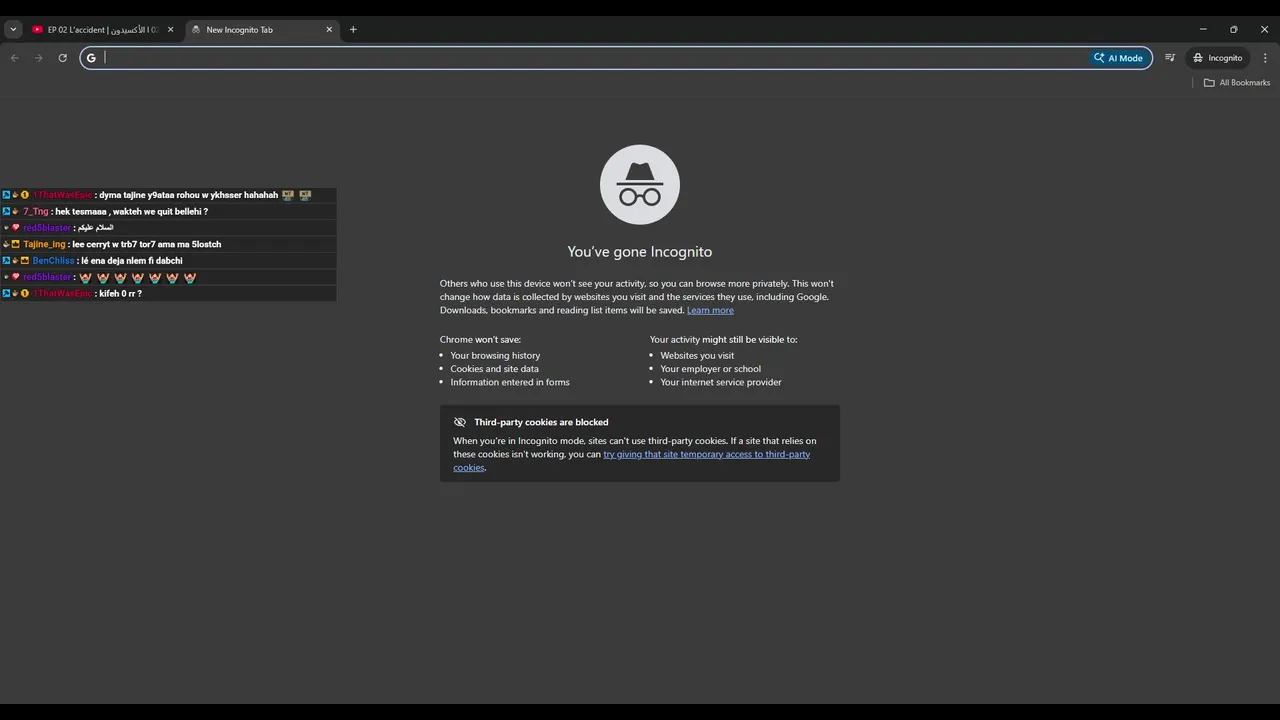Activate the AI Mode button

(1119, 58)
